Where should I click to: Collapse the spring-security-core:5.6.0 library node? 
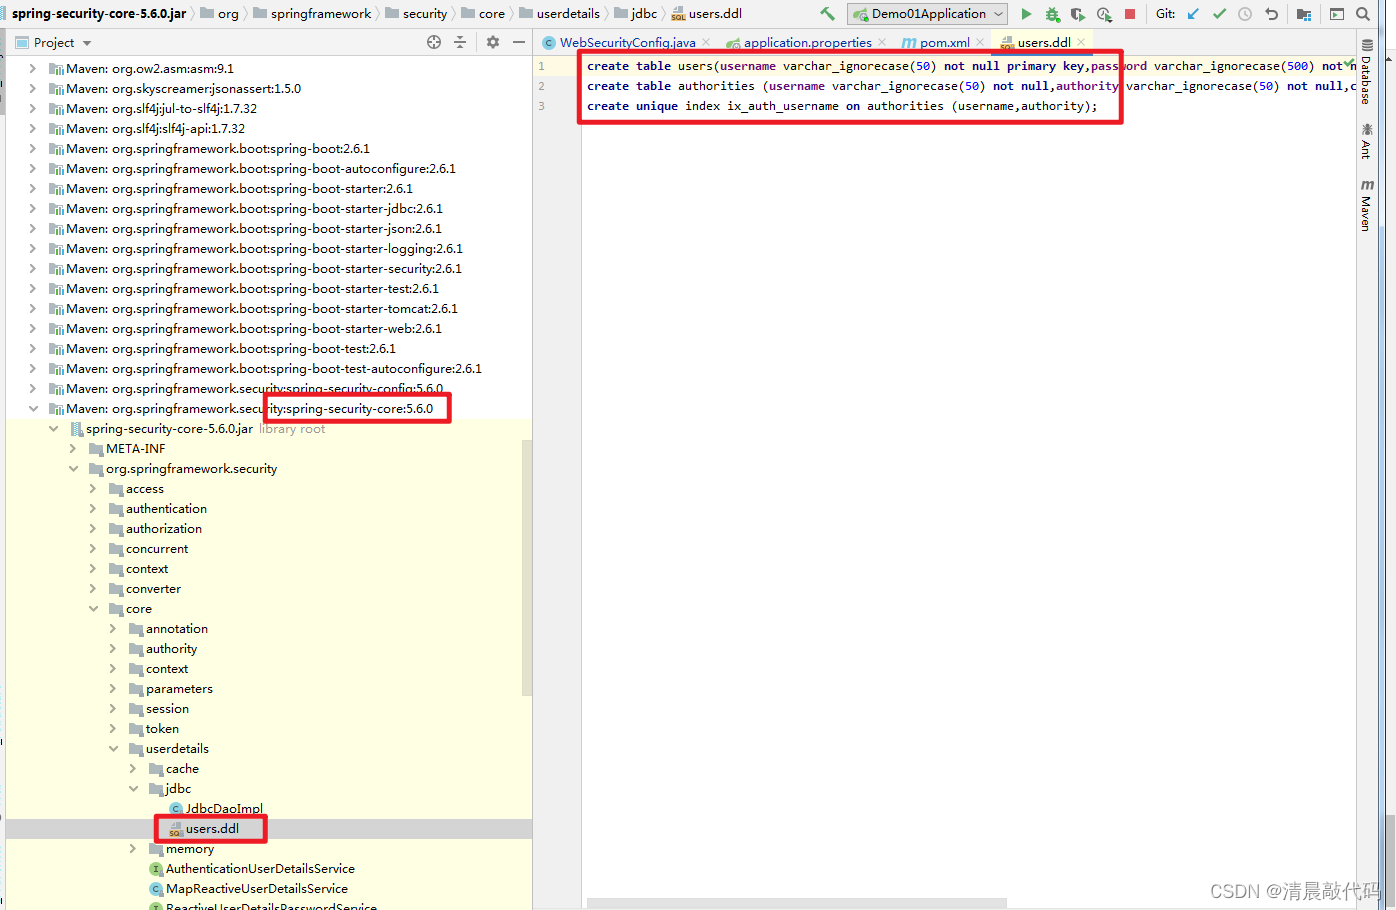33,408
